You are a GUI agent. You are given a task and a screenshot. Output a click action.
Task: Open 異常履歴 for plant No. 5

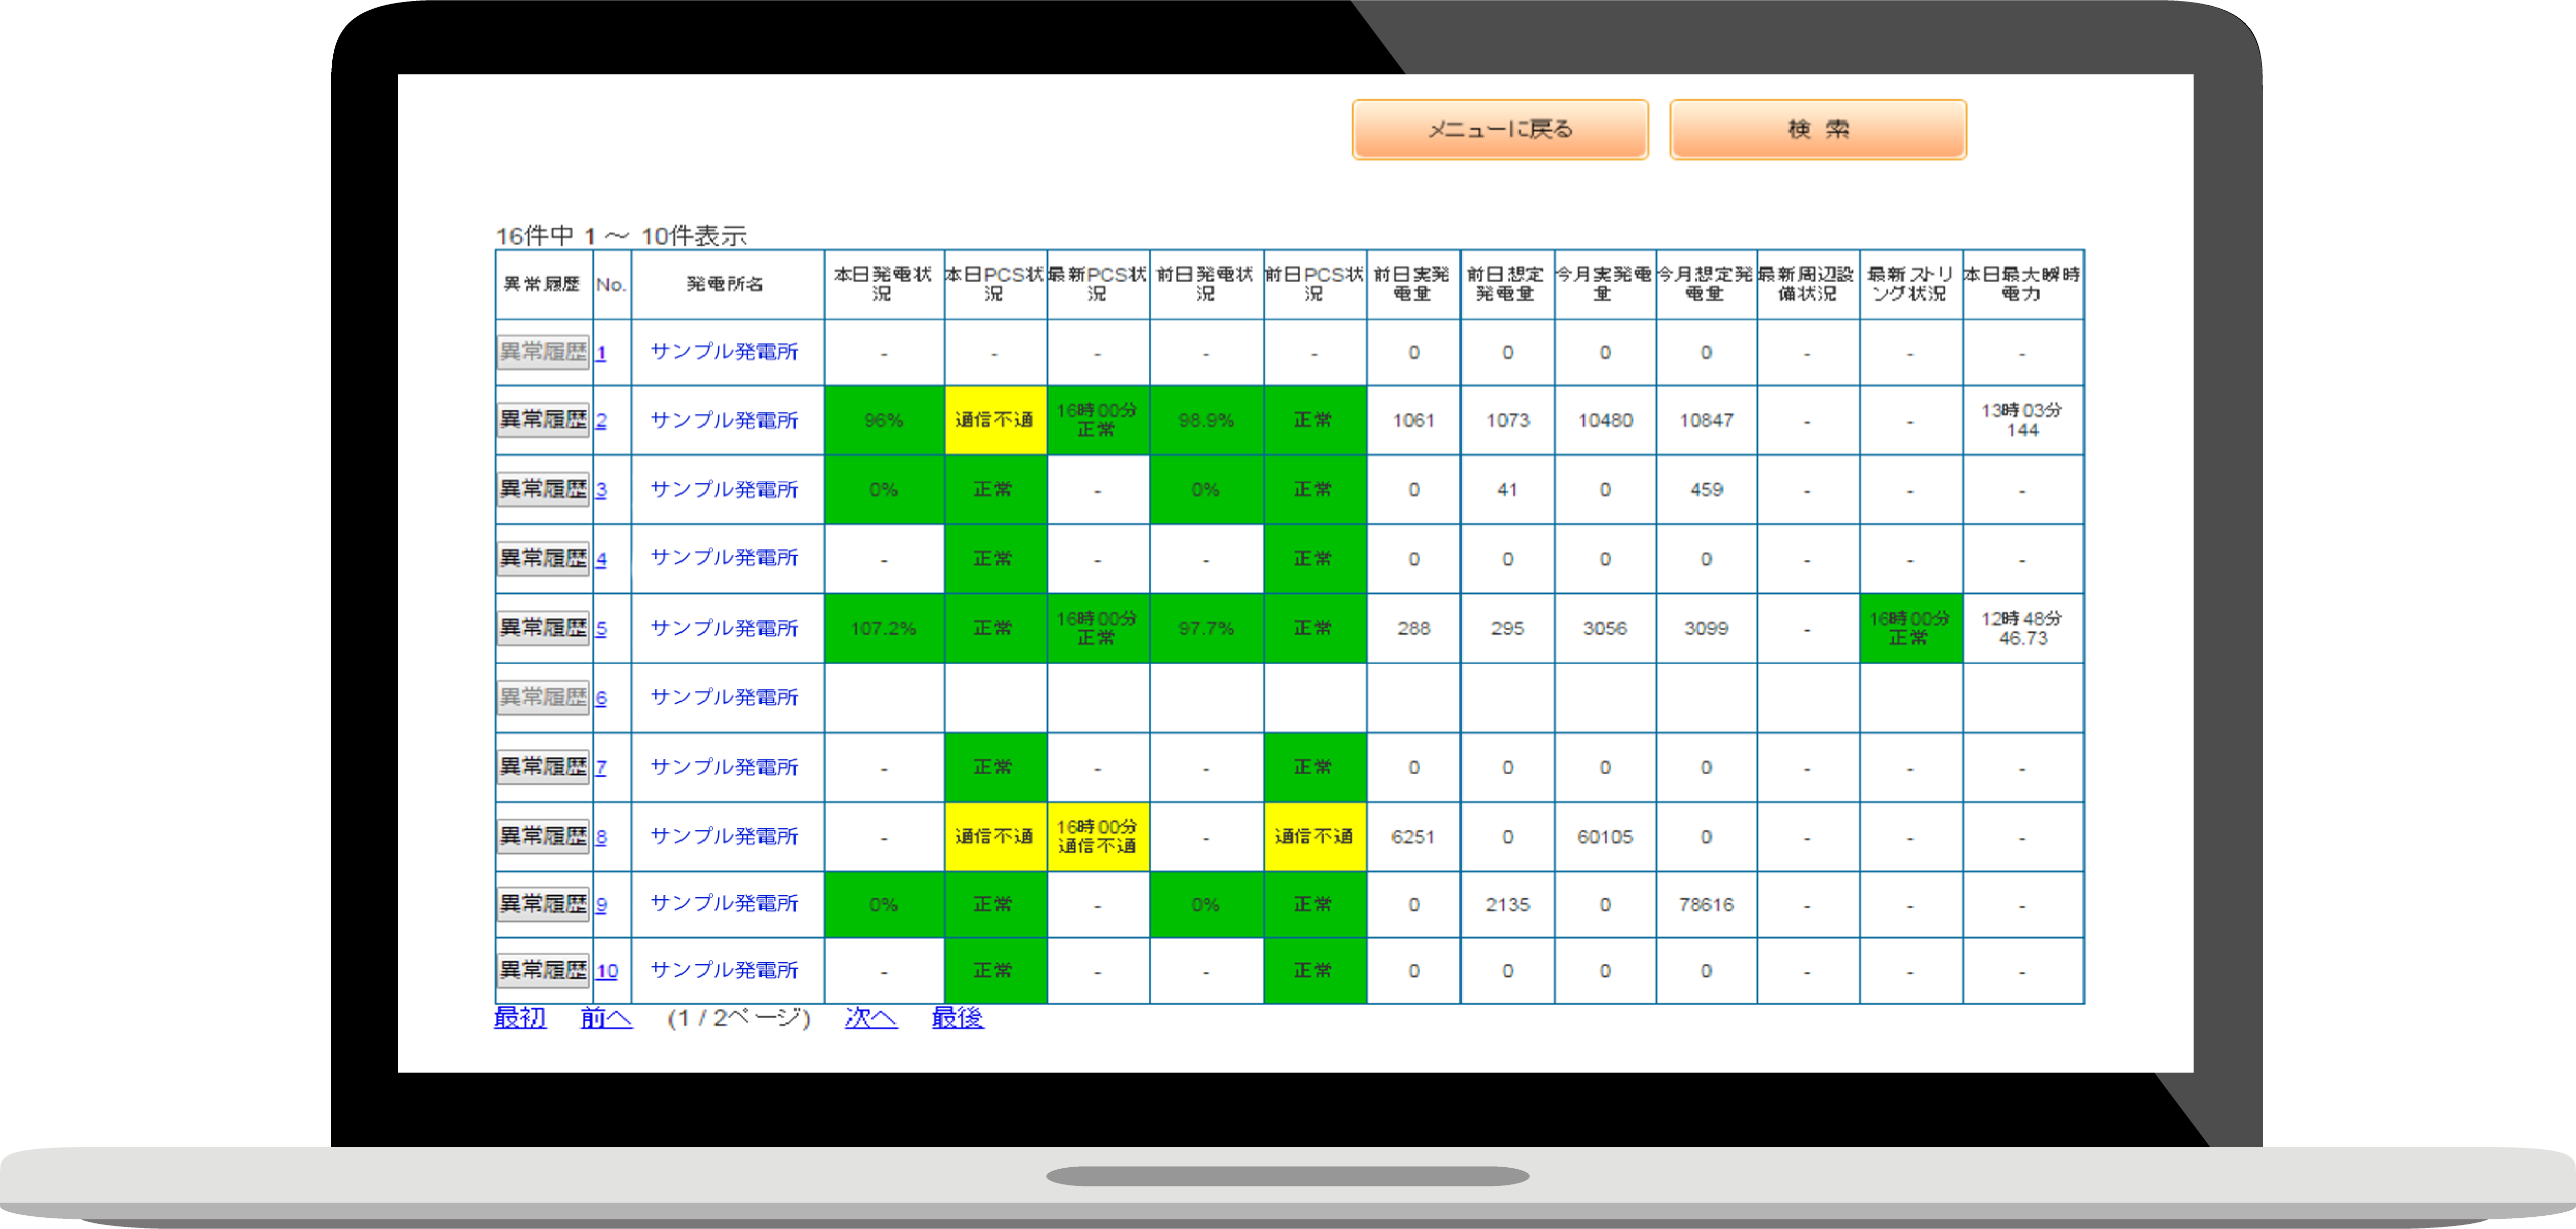[543, 628]
